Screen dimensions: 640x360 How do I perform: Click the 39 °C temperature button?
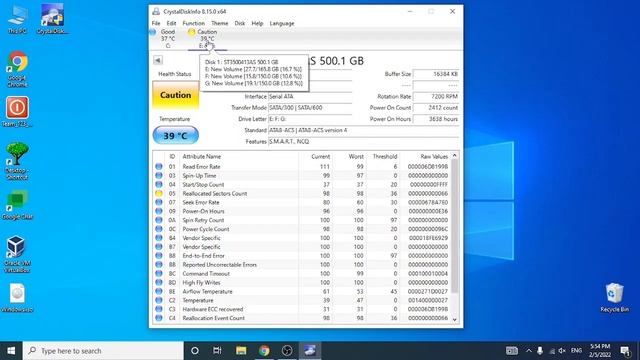point(176,136)
